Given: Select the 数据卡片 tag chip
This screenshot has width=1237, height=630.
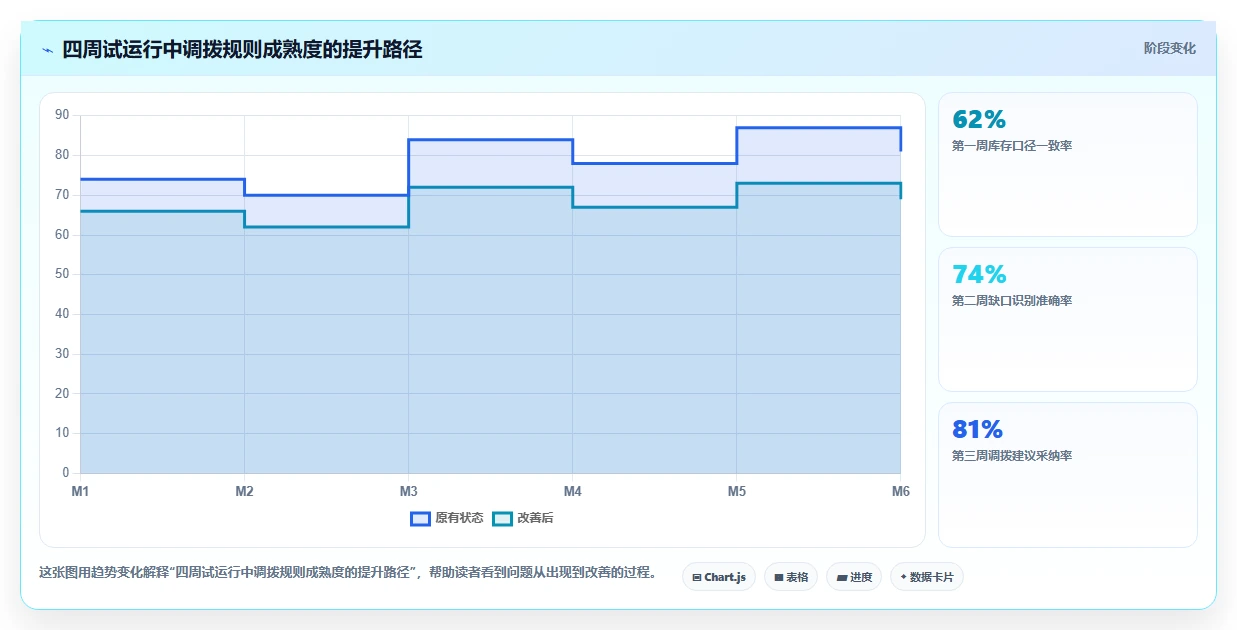Looking at the screenshot, I should 927,577.
